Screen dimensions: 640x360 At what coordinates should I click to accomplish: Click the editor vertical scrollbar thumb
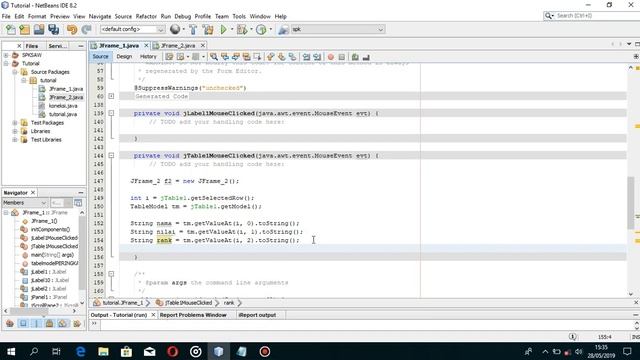[631, 202]
